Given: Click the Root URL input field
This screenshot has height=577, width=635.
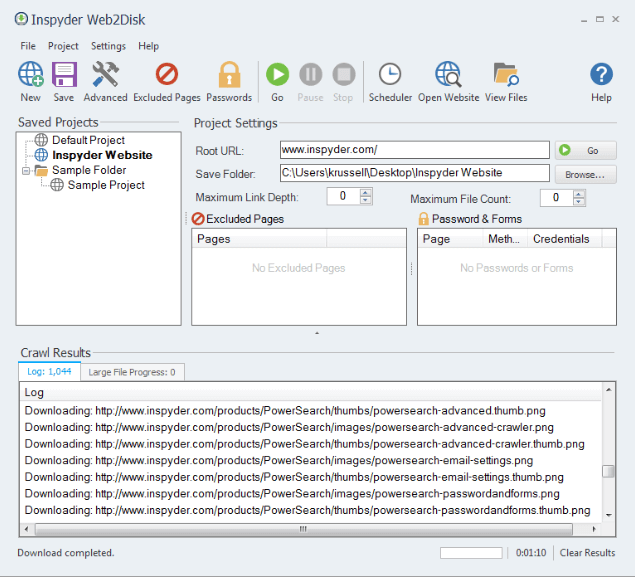Looking at the screenshot, I should 414,150.
